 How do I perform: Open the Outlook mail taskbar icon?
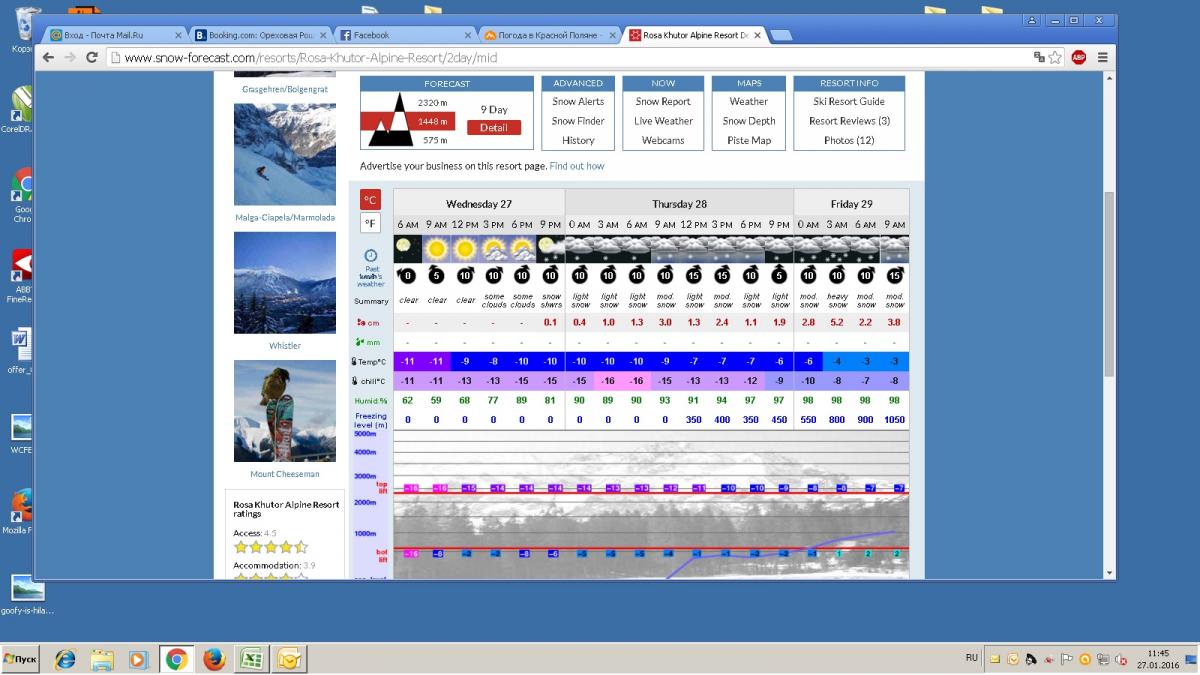[x=288, y=659]
